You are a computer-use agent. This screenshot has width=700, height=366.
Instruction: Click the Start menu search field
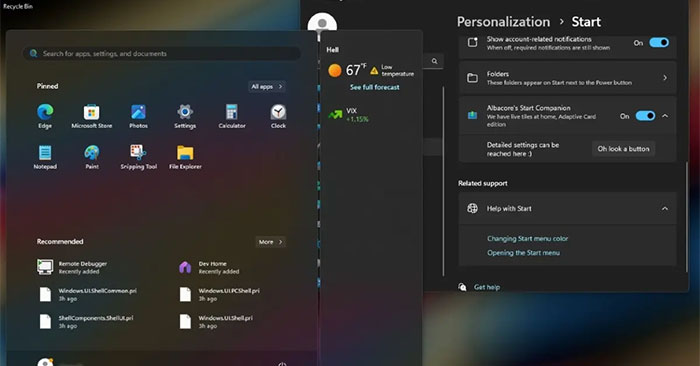[162, 54]
